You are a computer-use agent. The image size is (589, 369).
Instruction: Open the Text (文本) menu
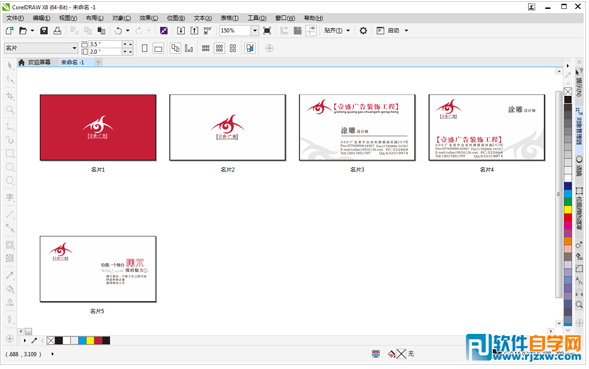[x=203, y=18]
